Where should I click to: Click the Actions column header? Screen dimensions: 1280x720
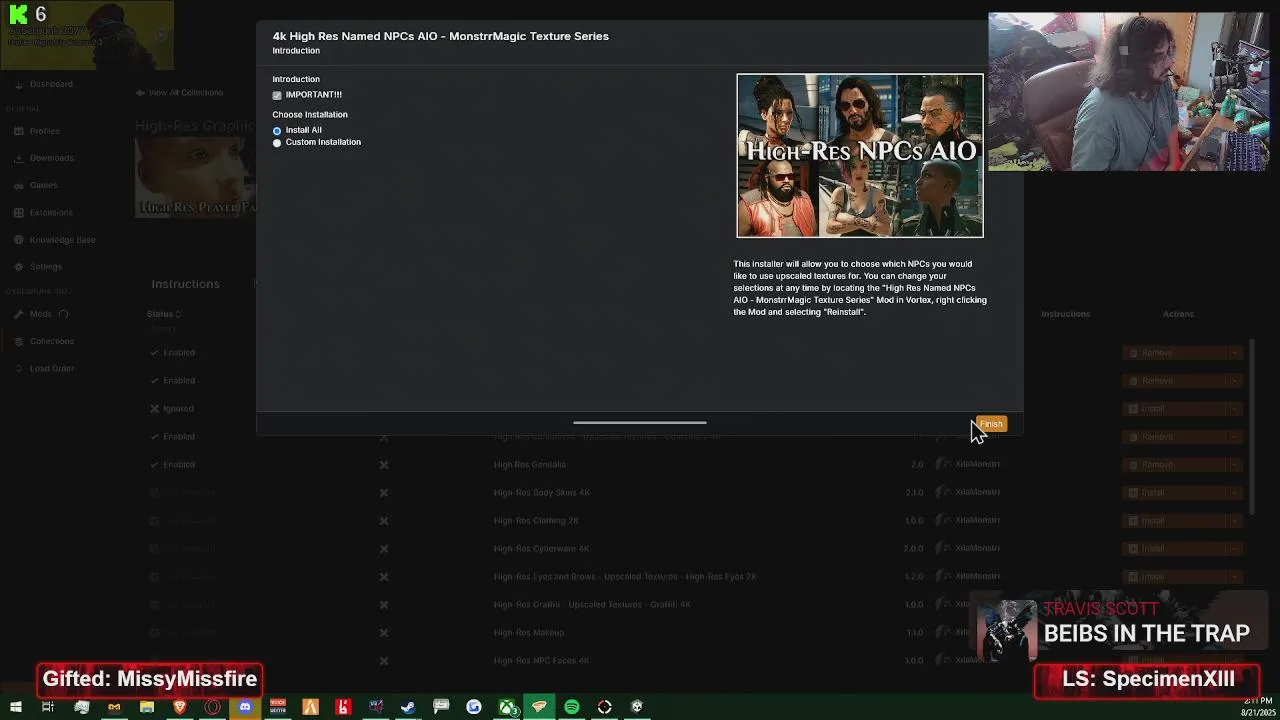(x=1178, y=314)
